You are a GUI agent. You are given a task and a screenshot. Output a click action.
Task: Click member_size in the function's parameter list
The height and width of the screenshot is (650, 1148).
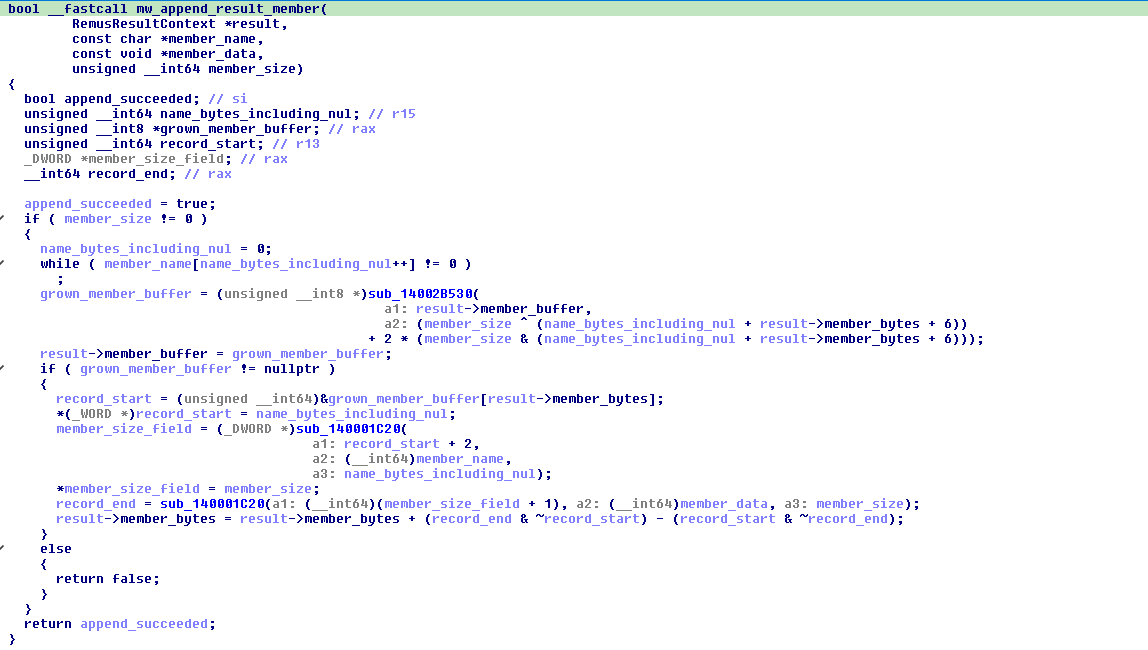(x=252, y=69)
